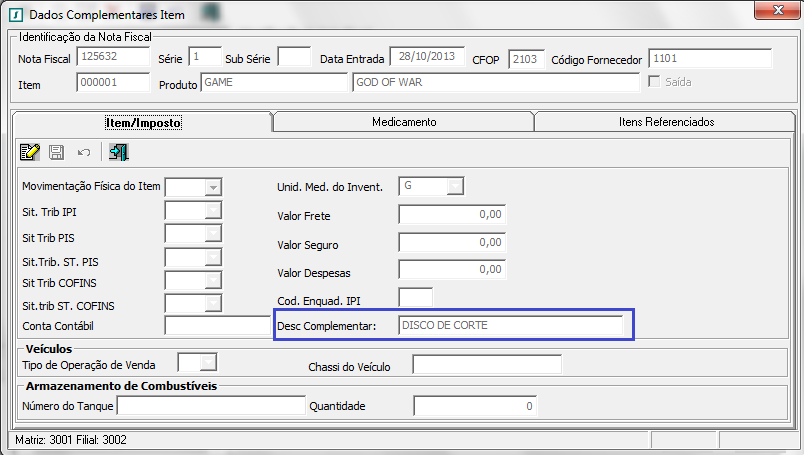Click the edit record pencil icon
804x455 pixels.
(30, 152)
